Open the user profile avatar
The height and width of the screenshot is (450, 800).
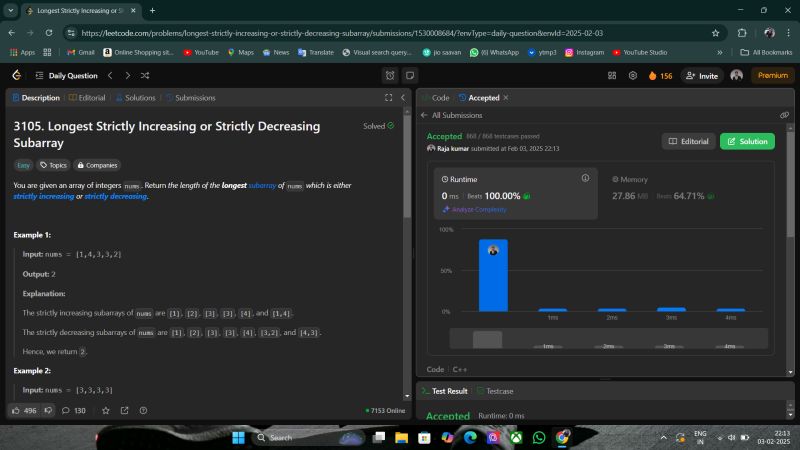coord(736,76)
